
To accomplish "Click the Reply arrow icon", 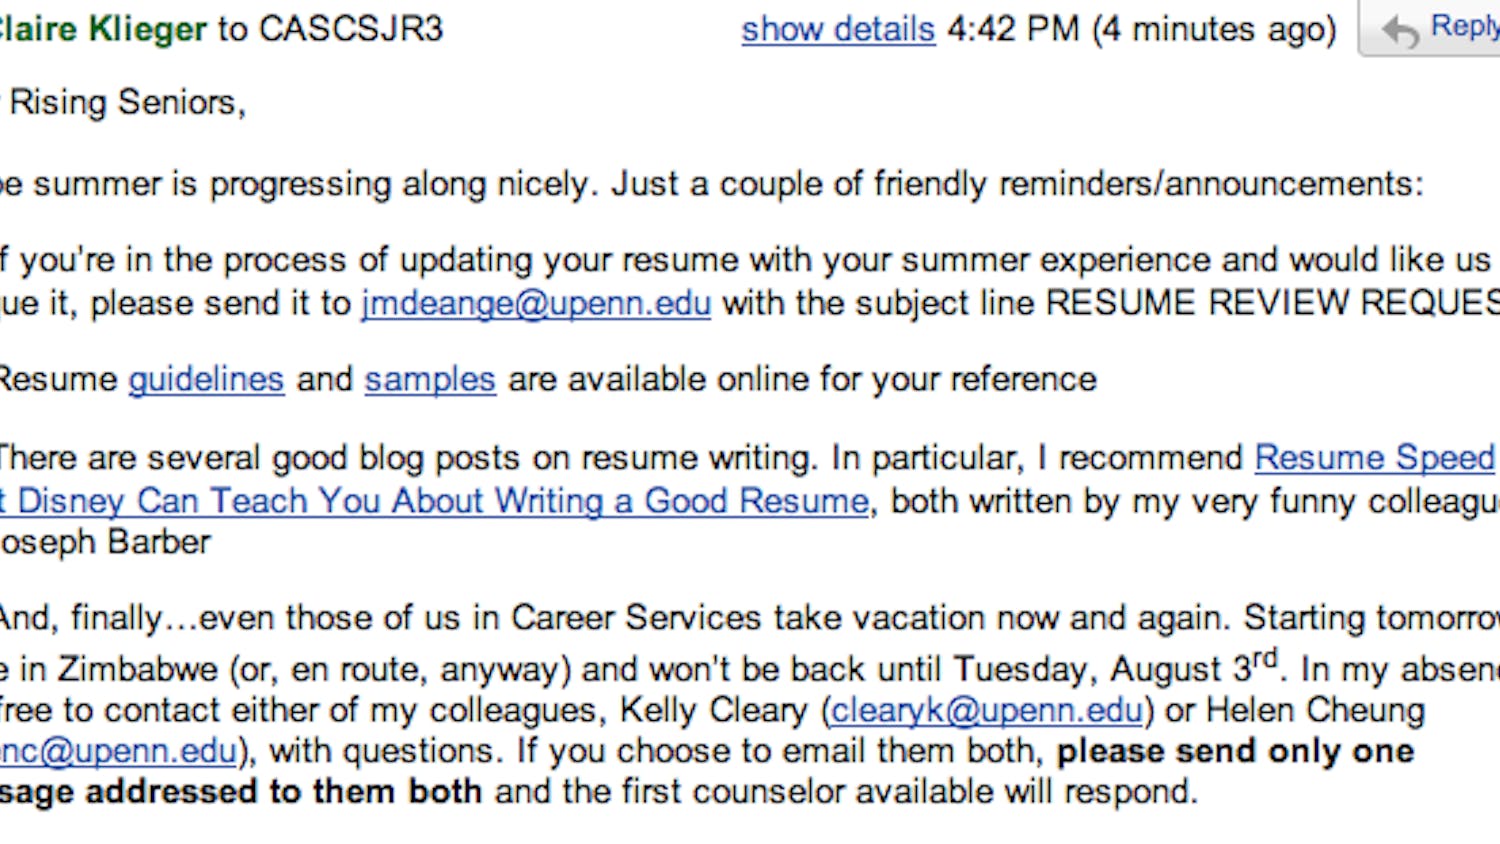I will coord(1401,31).
